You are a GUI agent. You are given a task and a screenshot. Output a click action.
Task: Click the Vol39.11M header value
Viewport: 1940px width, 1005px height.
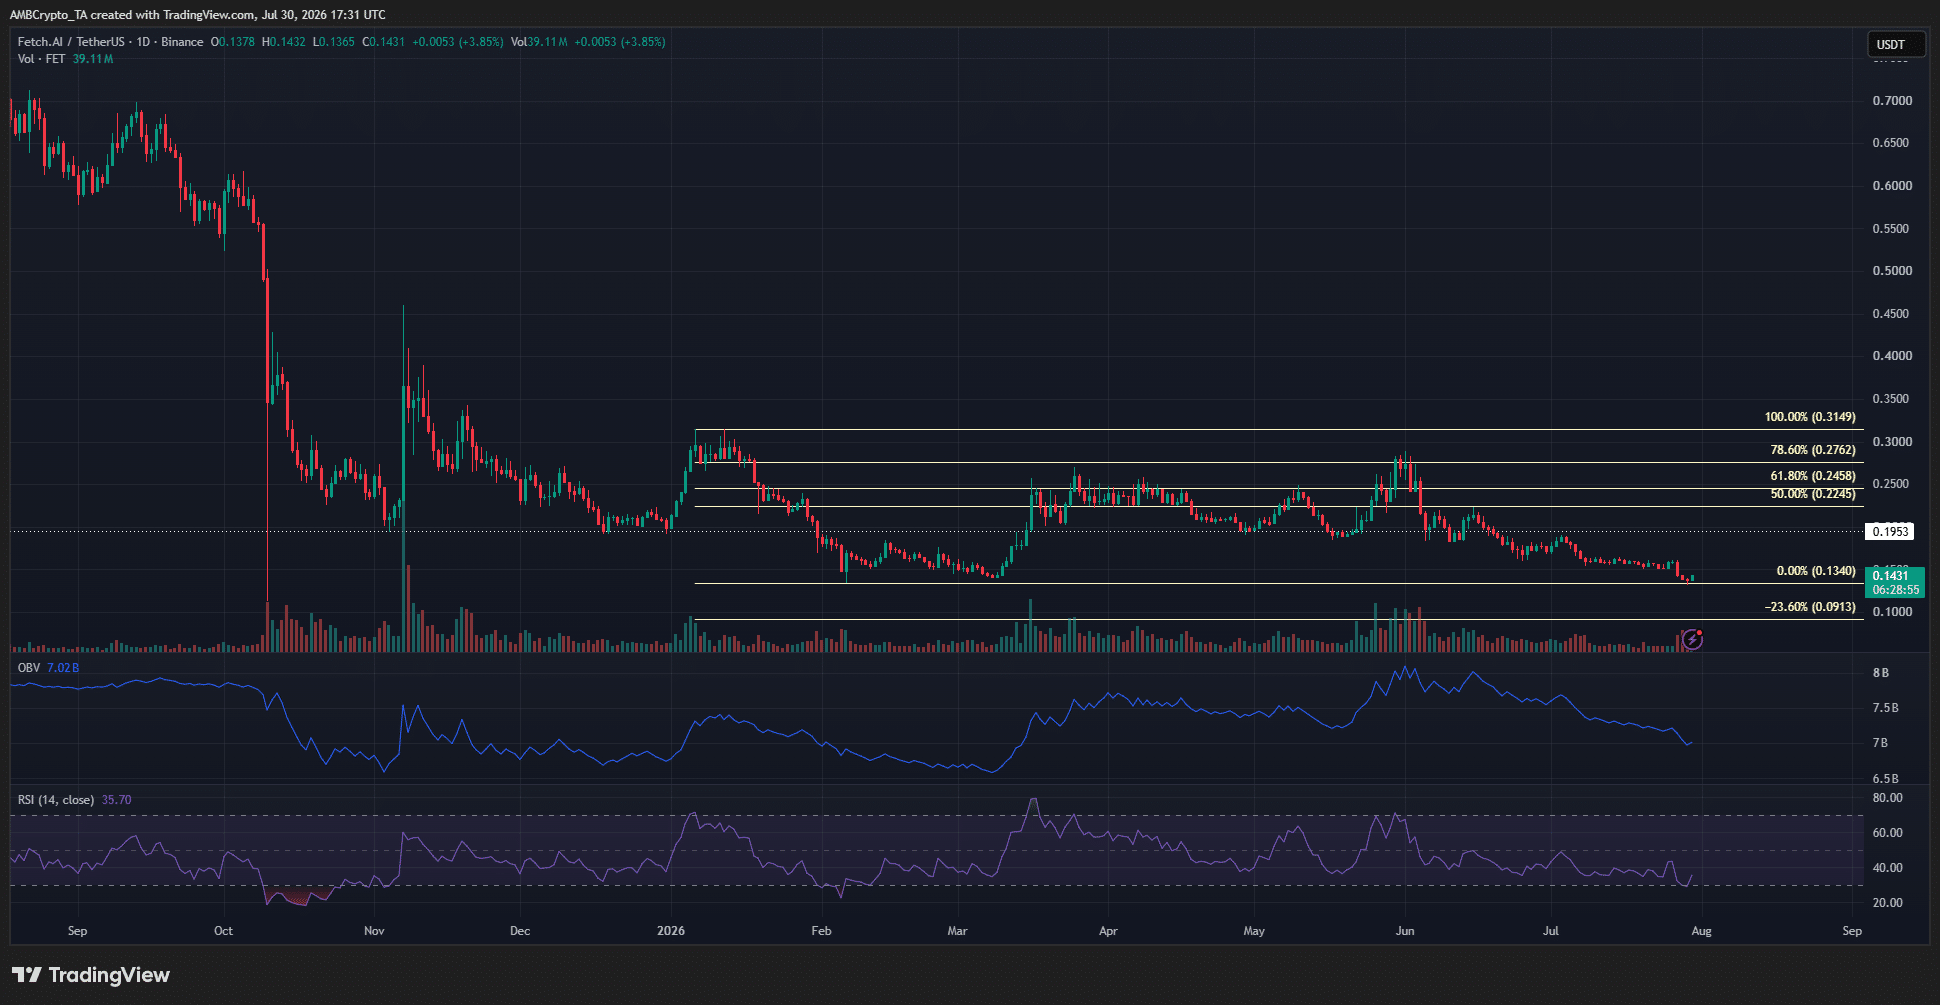point(539,42)
